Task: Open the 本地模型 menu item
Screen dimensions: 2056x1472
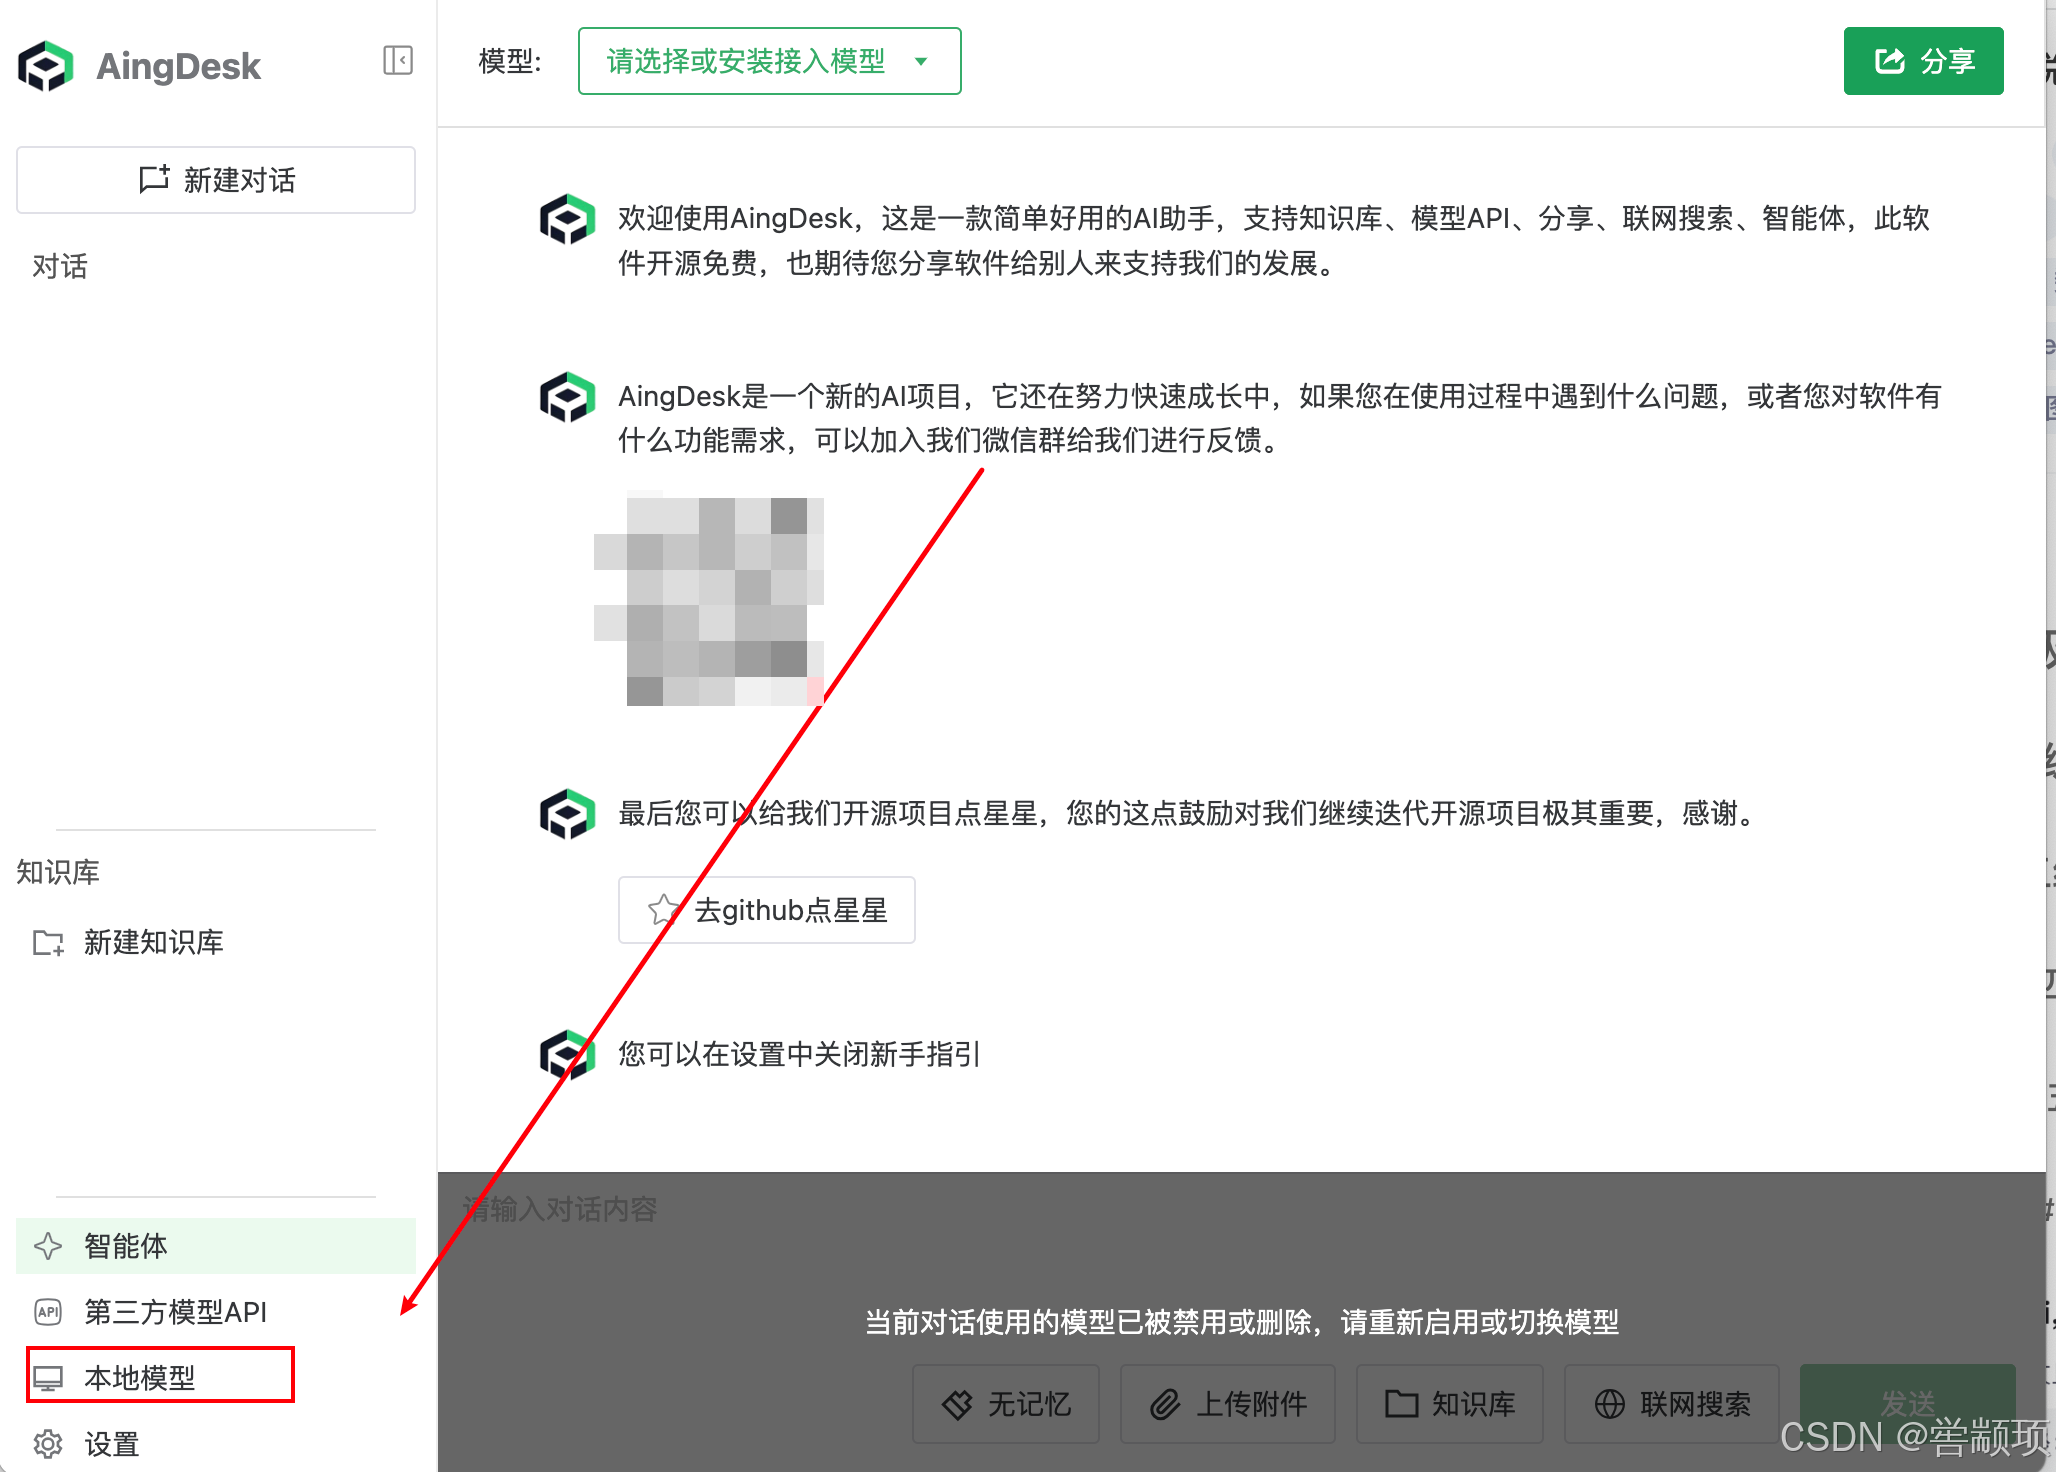Action: click(140, 1378)
